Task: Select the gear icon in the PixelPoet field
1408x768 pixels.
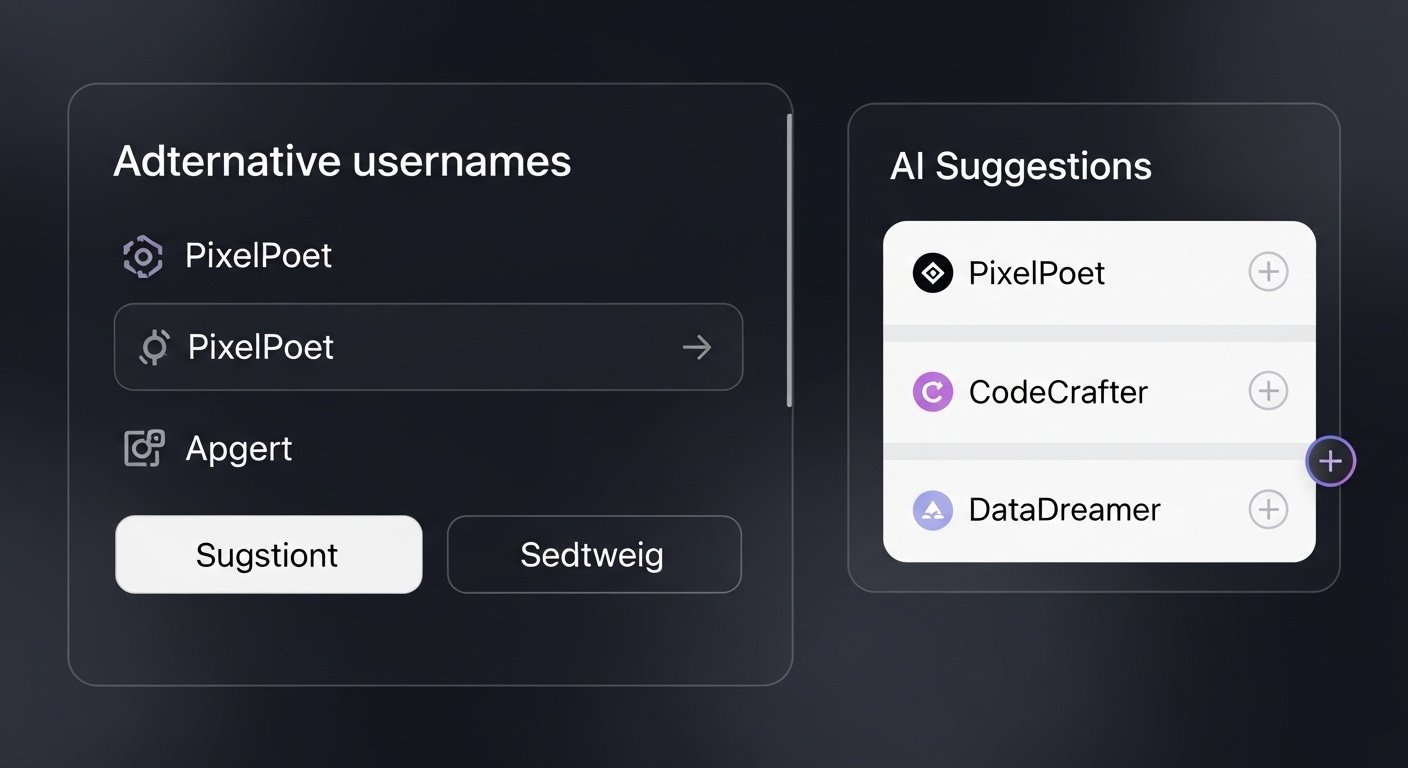Action: point(153,347)
